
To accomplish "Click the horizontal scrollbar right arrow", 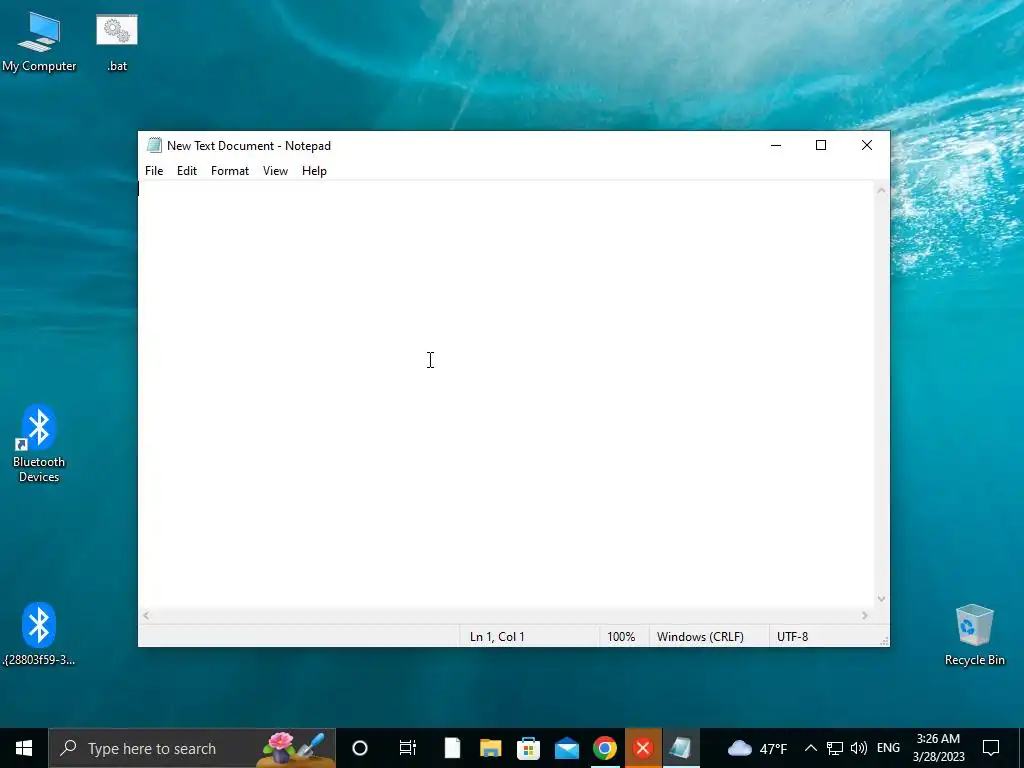I will click(x=865, y=615).
